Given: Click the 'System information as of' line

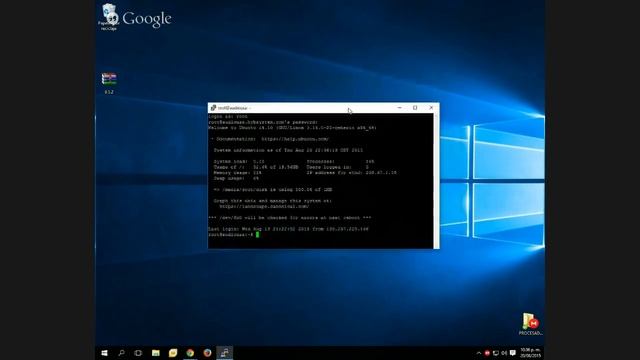Looking at the screenshot, I should pyautogui.click(x=288, y=150).
